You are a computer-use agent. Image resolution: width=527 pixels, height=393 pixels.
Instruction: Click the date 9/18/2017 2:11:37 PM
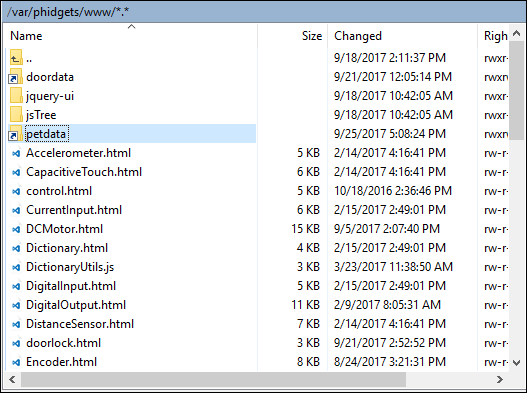pyautogui.click(x=390, y=58)
